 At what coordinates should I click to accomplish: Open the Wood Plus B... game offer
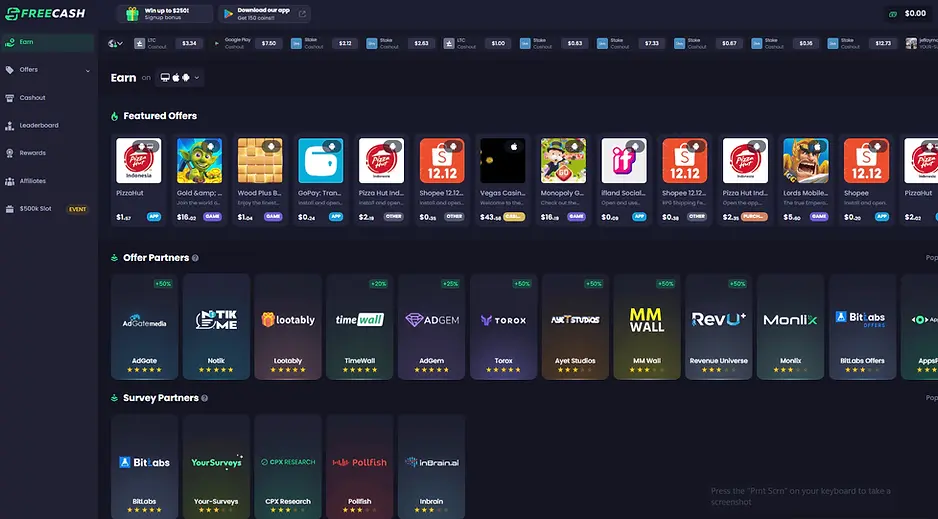(260, 181)
